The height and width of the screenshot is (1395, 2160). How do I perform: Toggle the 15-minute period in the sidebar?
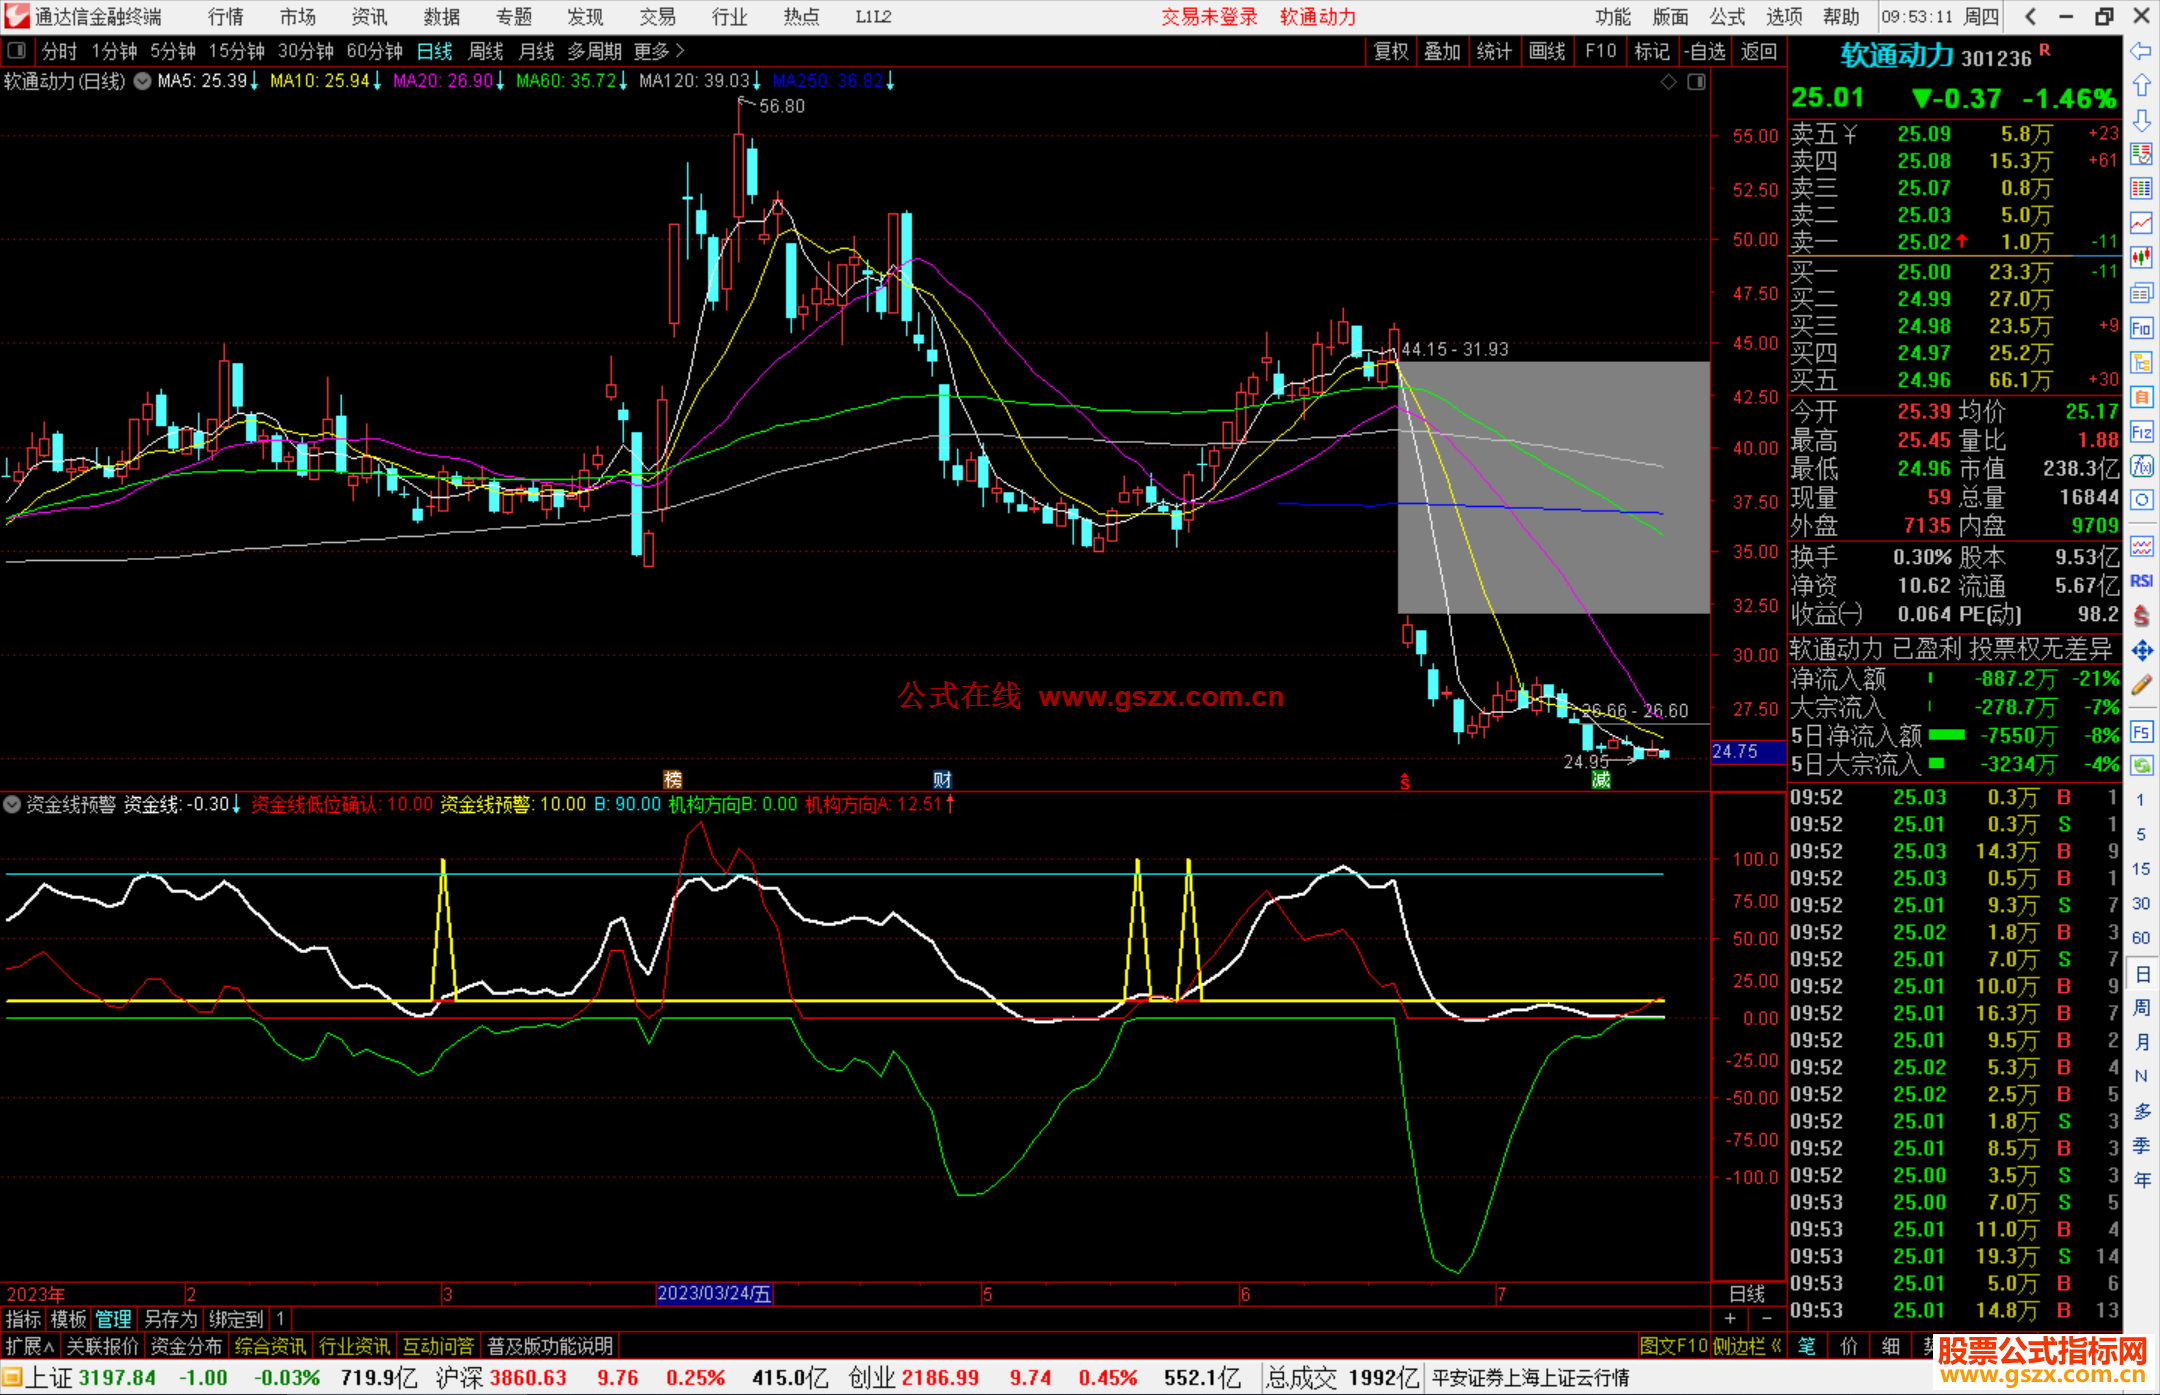point(2141,869)
